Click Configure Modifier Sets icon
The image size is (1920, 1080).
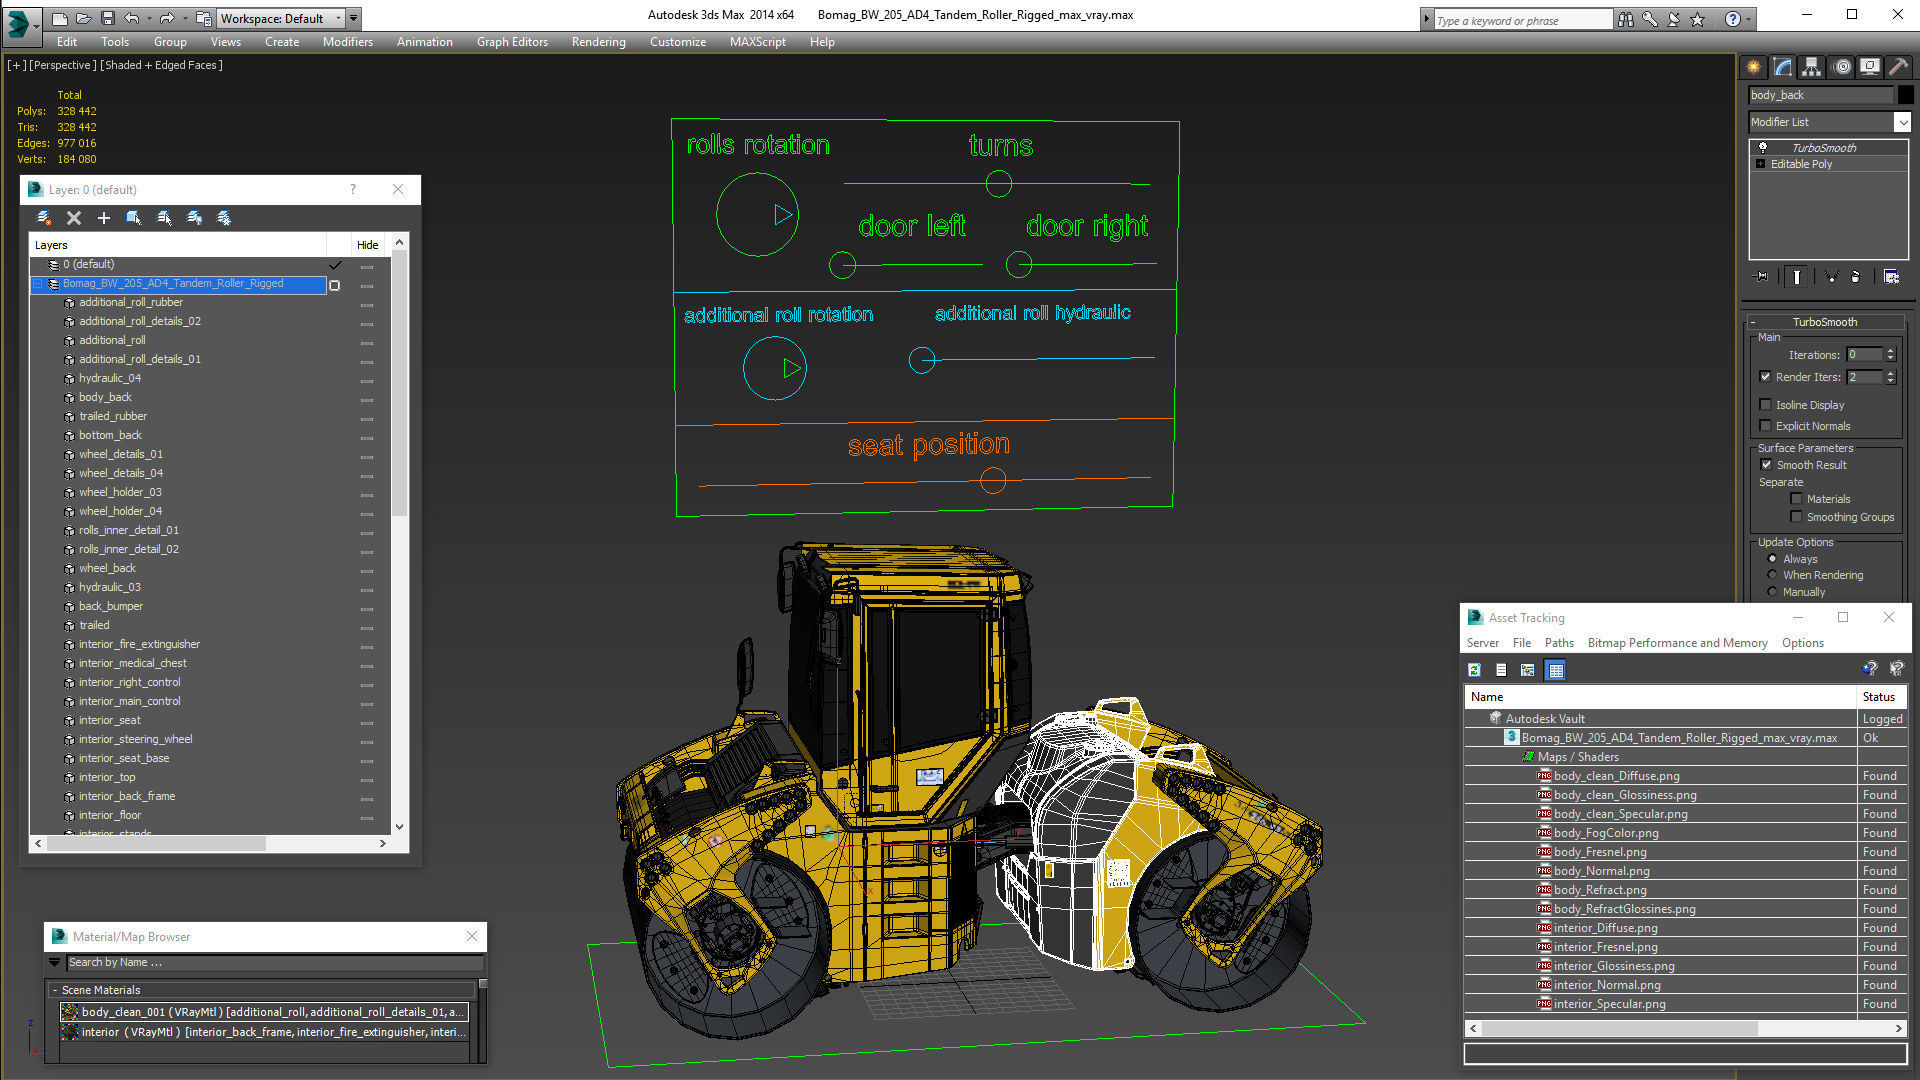(1891, 277)
